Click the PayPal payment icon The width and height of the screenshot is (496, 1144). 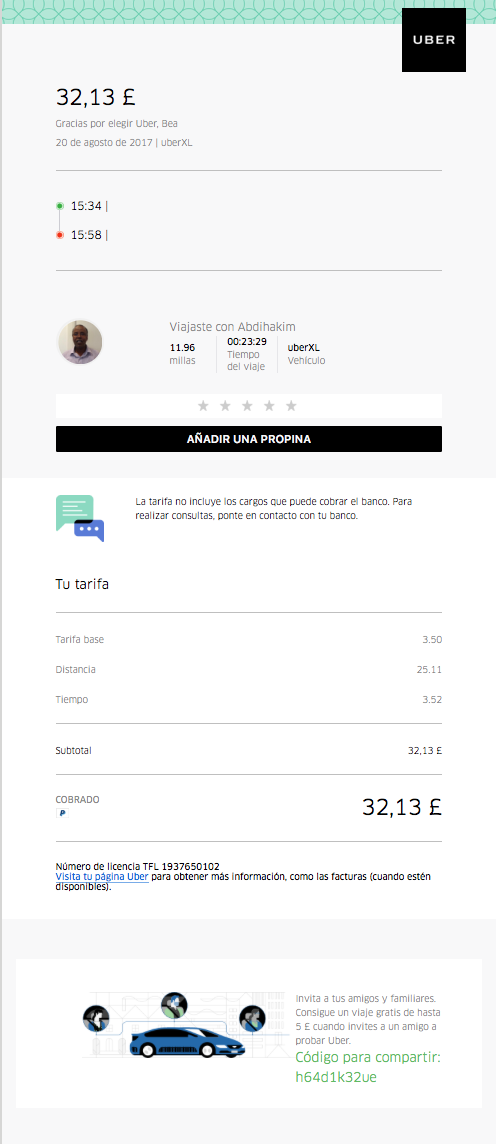coord(62,813)
